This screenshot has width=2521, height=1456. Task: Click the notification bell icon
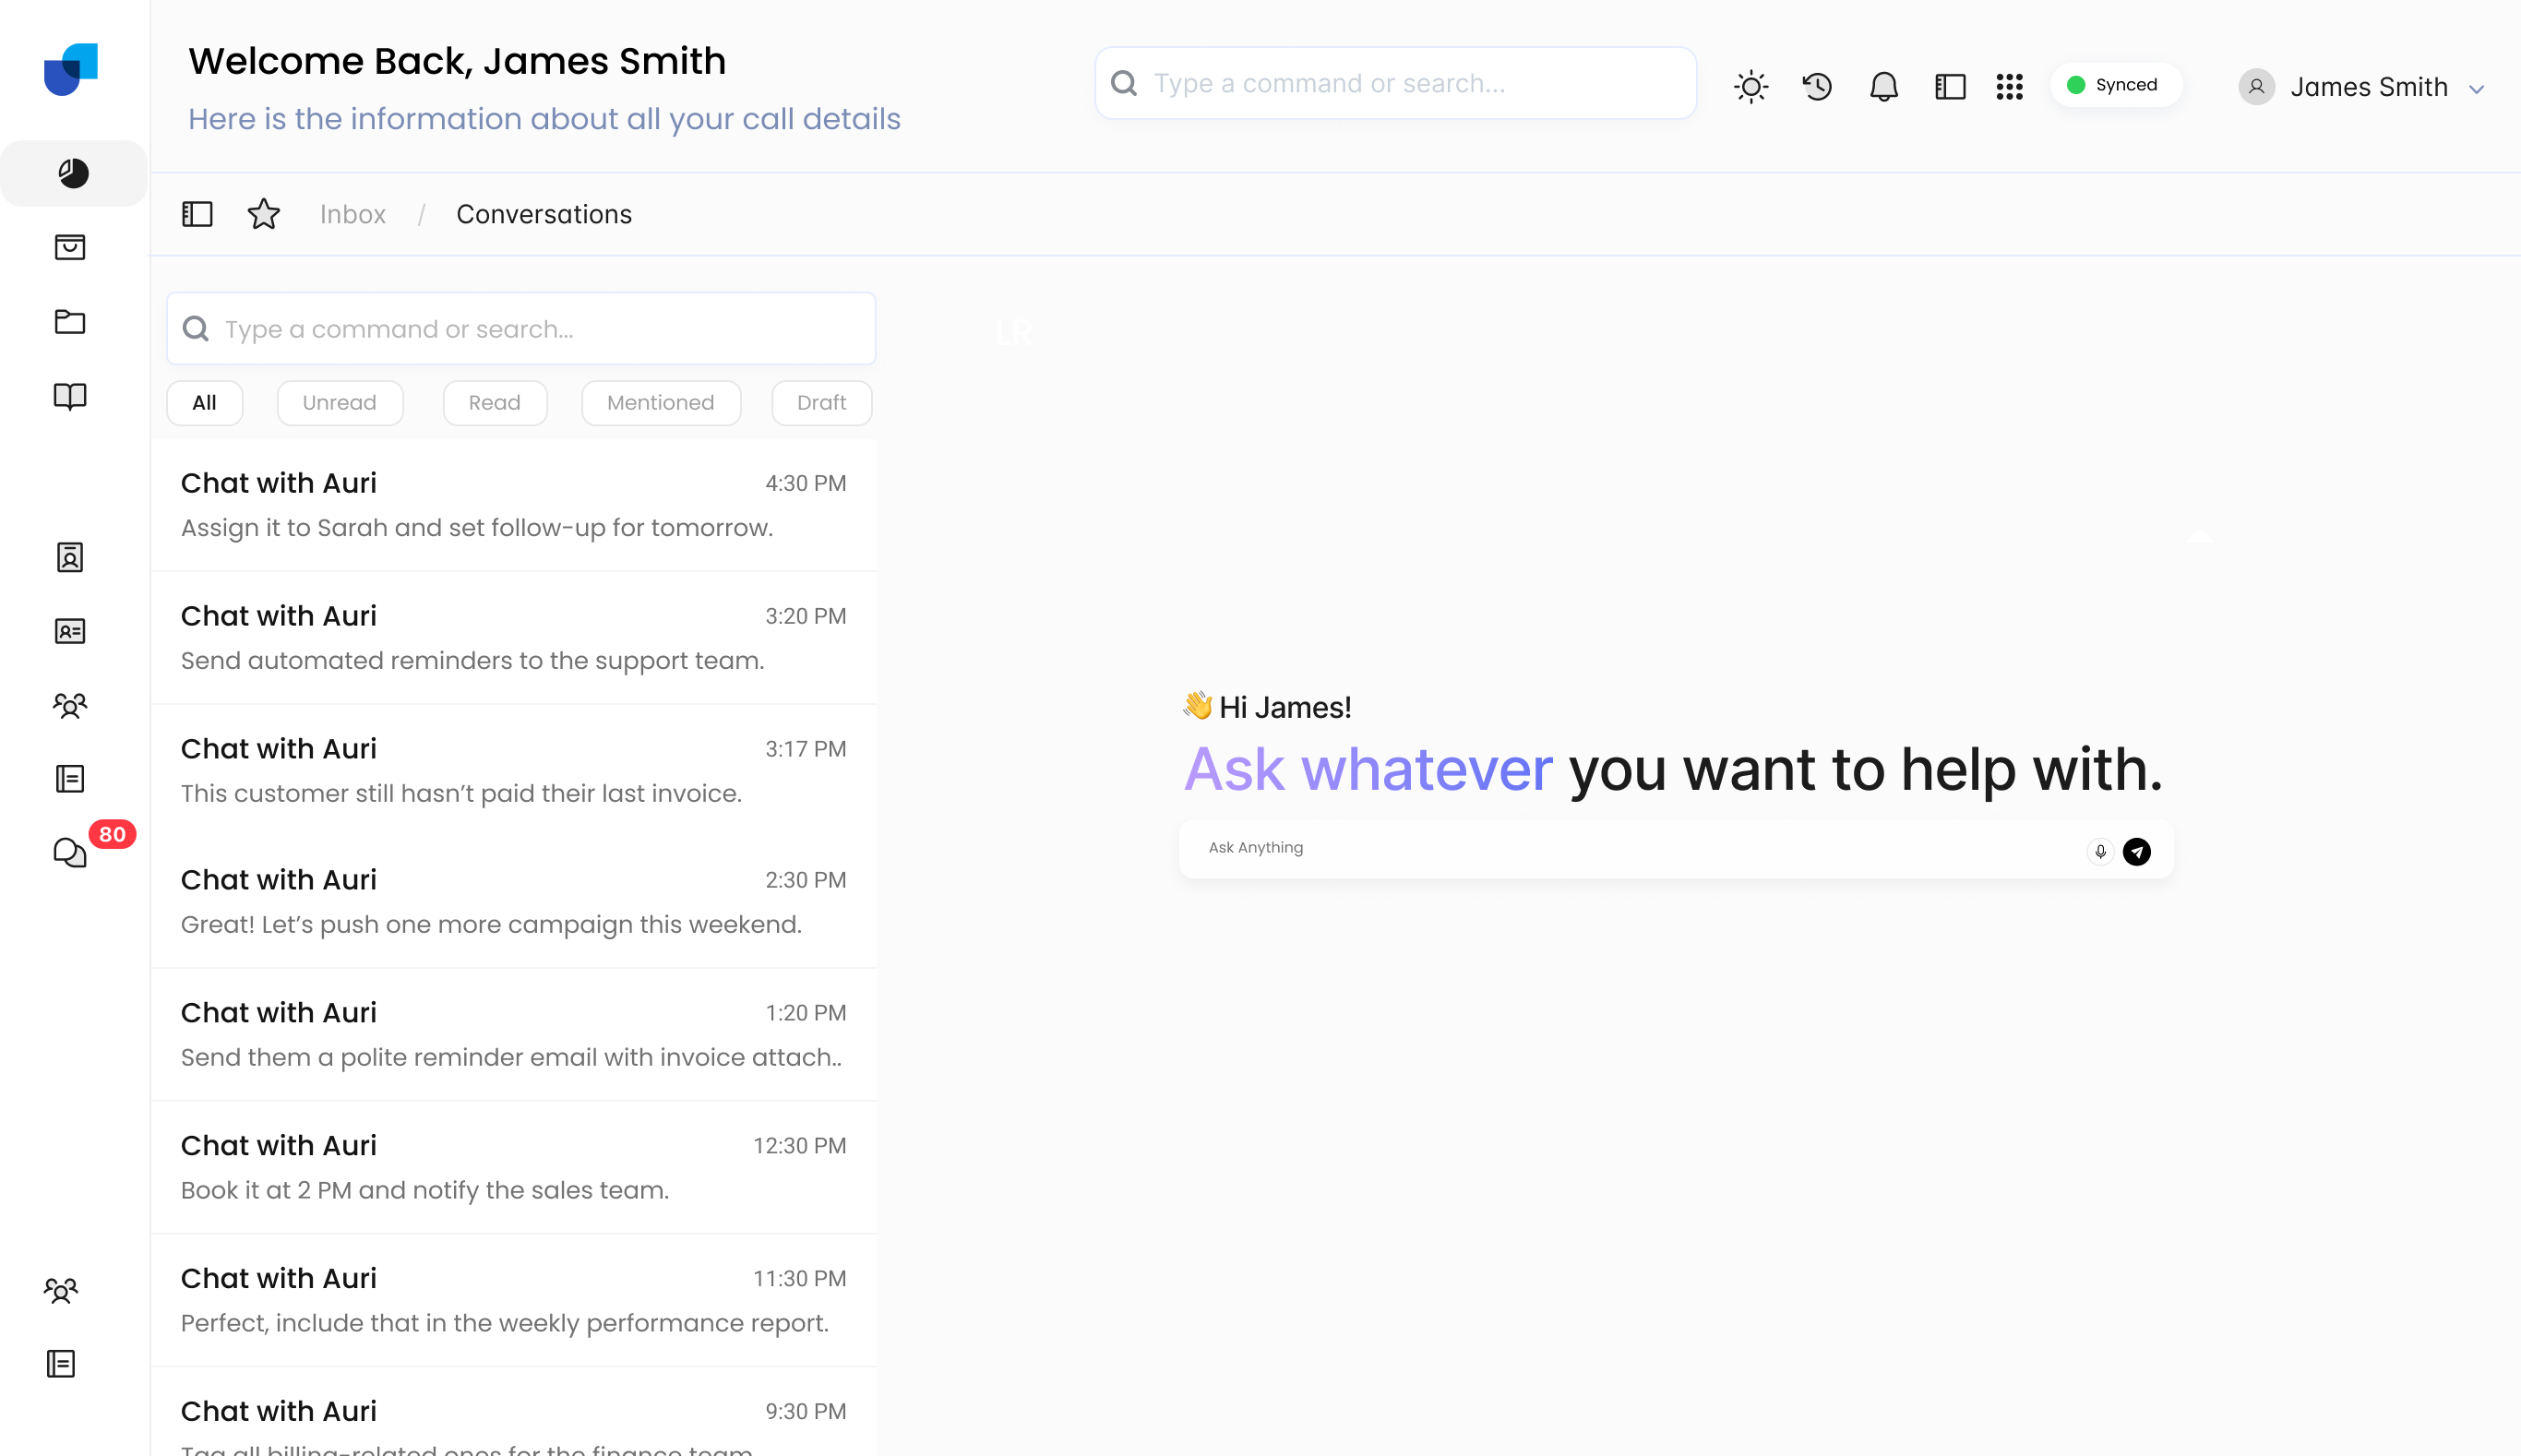pyautogui.click(x=1883, y=86)
